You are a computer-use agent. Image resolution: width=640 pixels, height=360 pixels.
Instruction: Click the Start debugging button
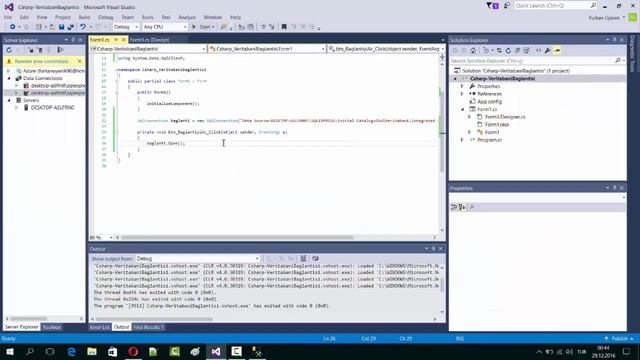pos(203,27)
